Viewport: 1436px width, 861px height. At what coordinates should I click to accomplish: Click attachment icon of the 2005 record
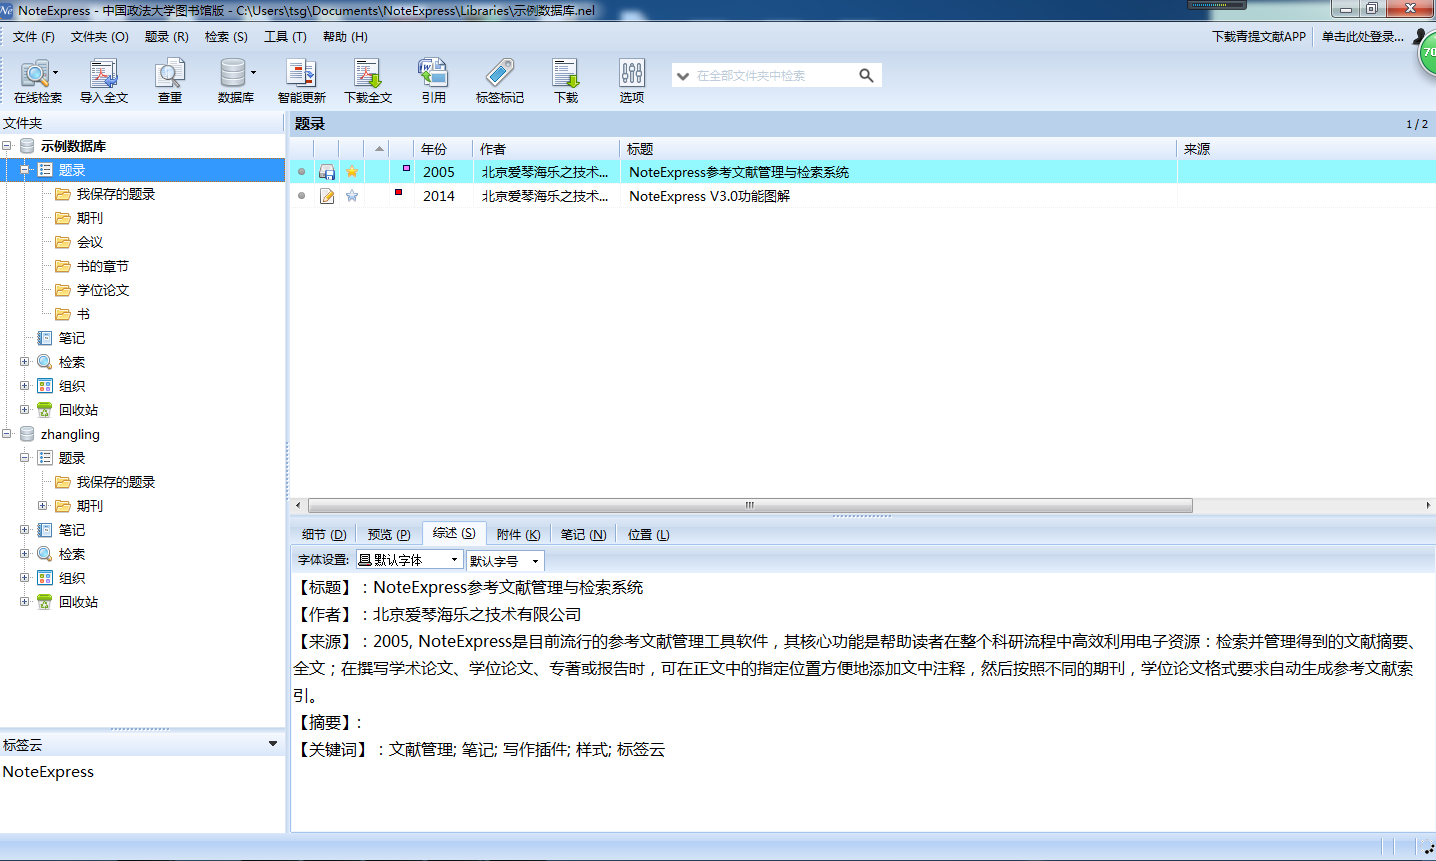click(x=327, y=172)
